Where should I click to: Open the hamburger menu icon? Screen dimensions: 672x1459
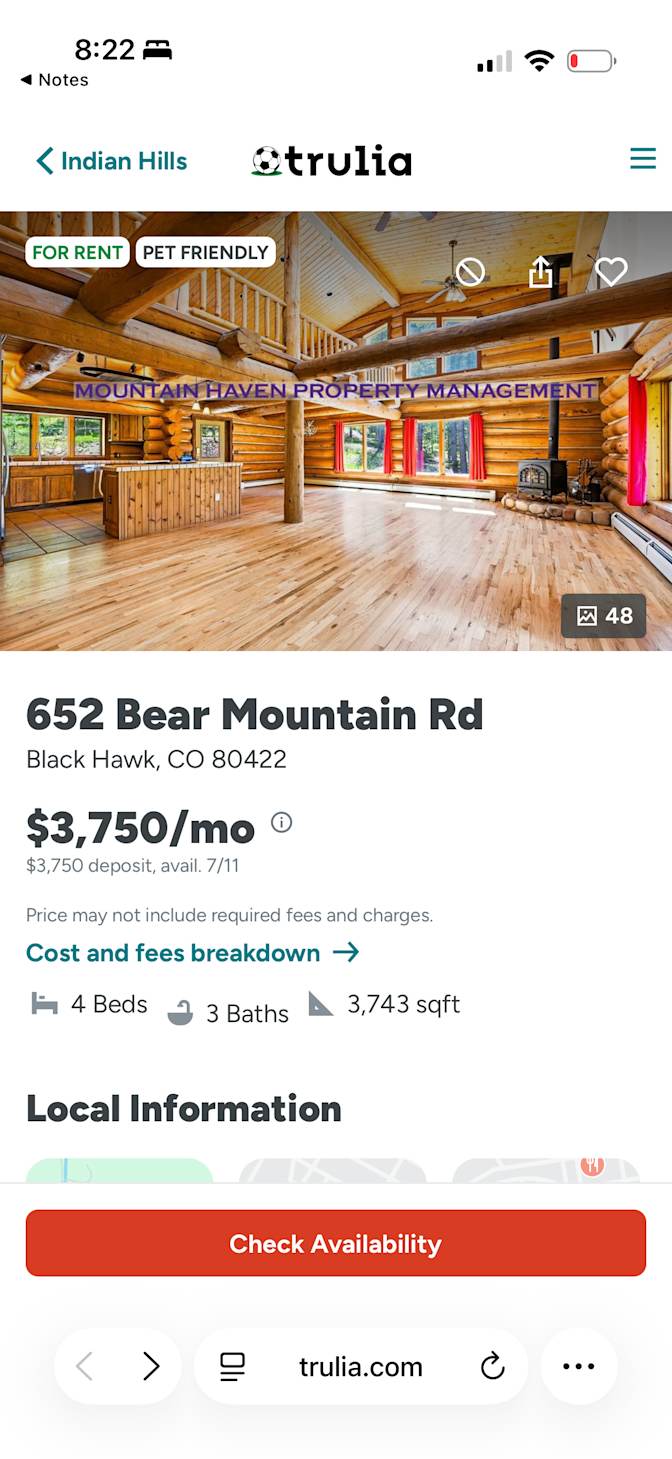(x=643, y=158)
